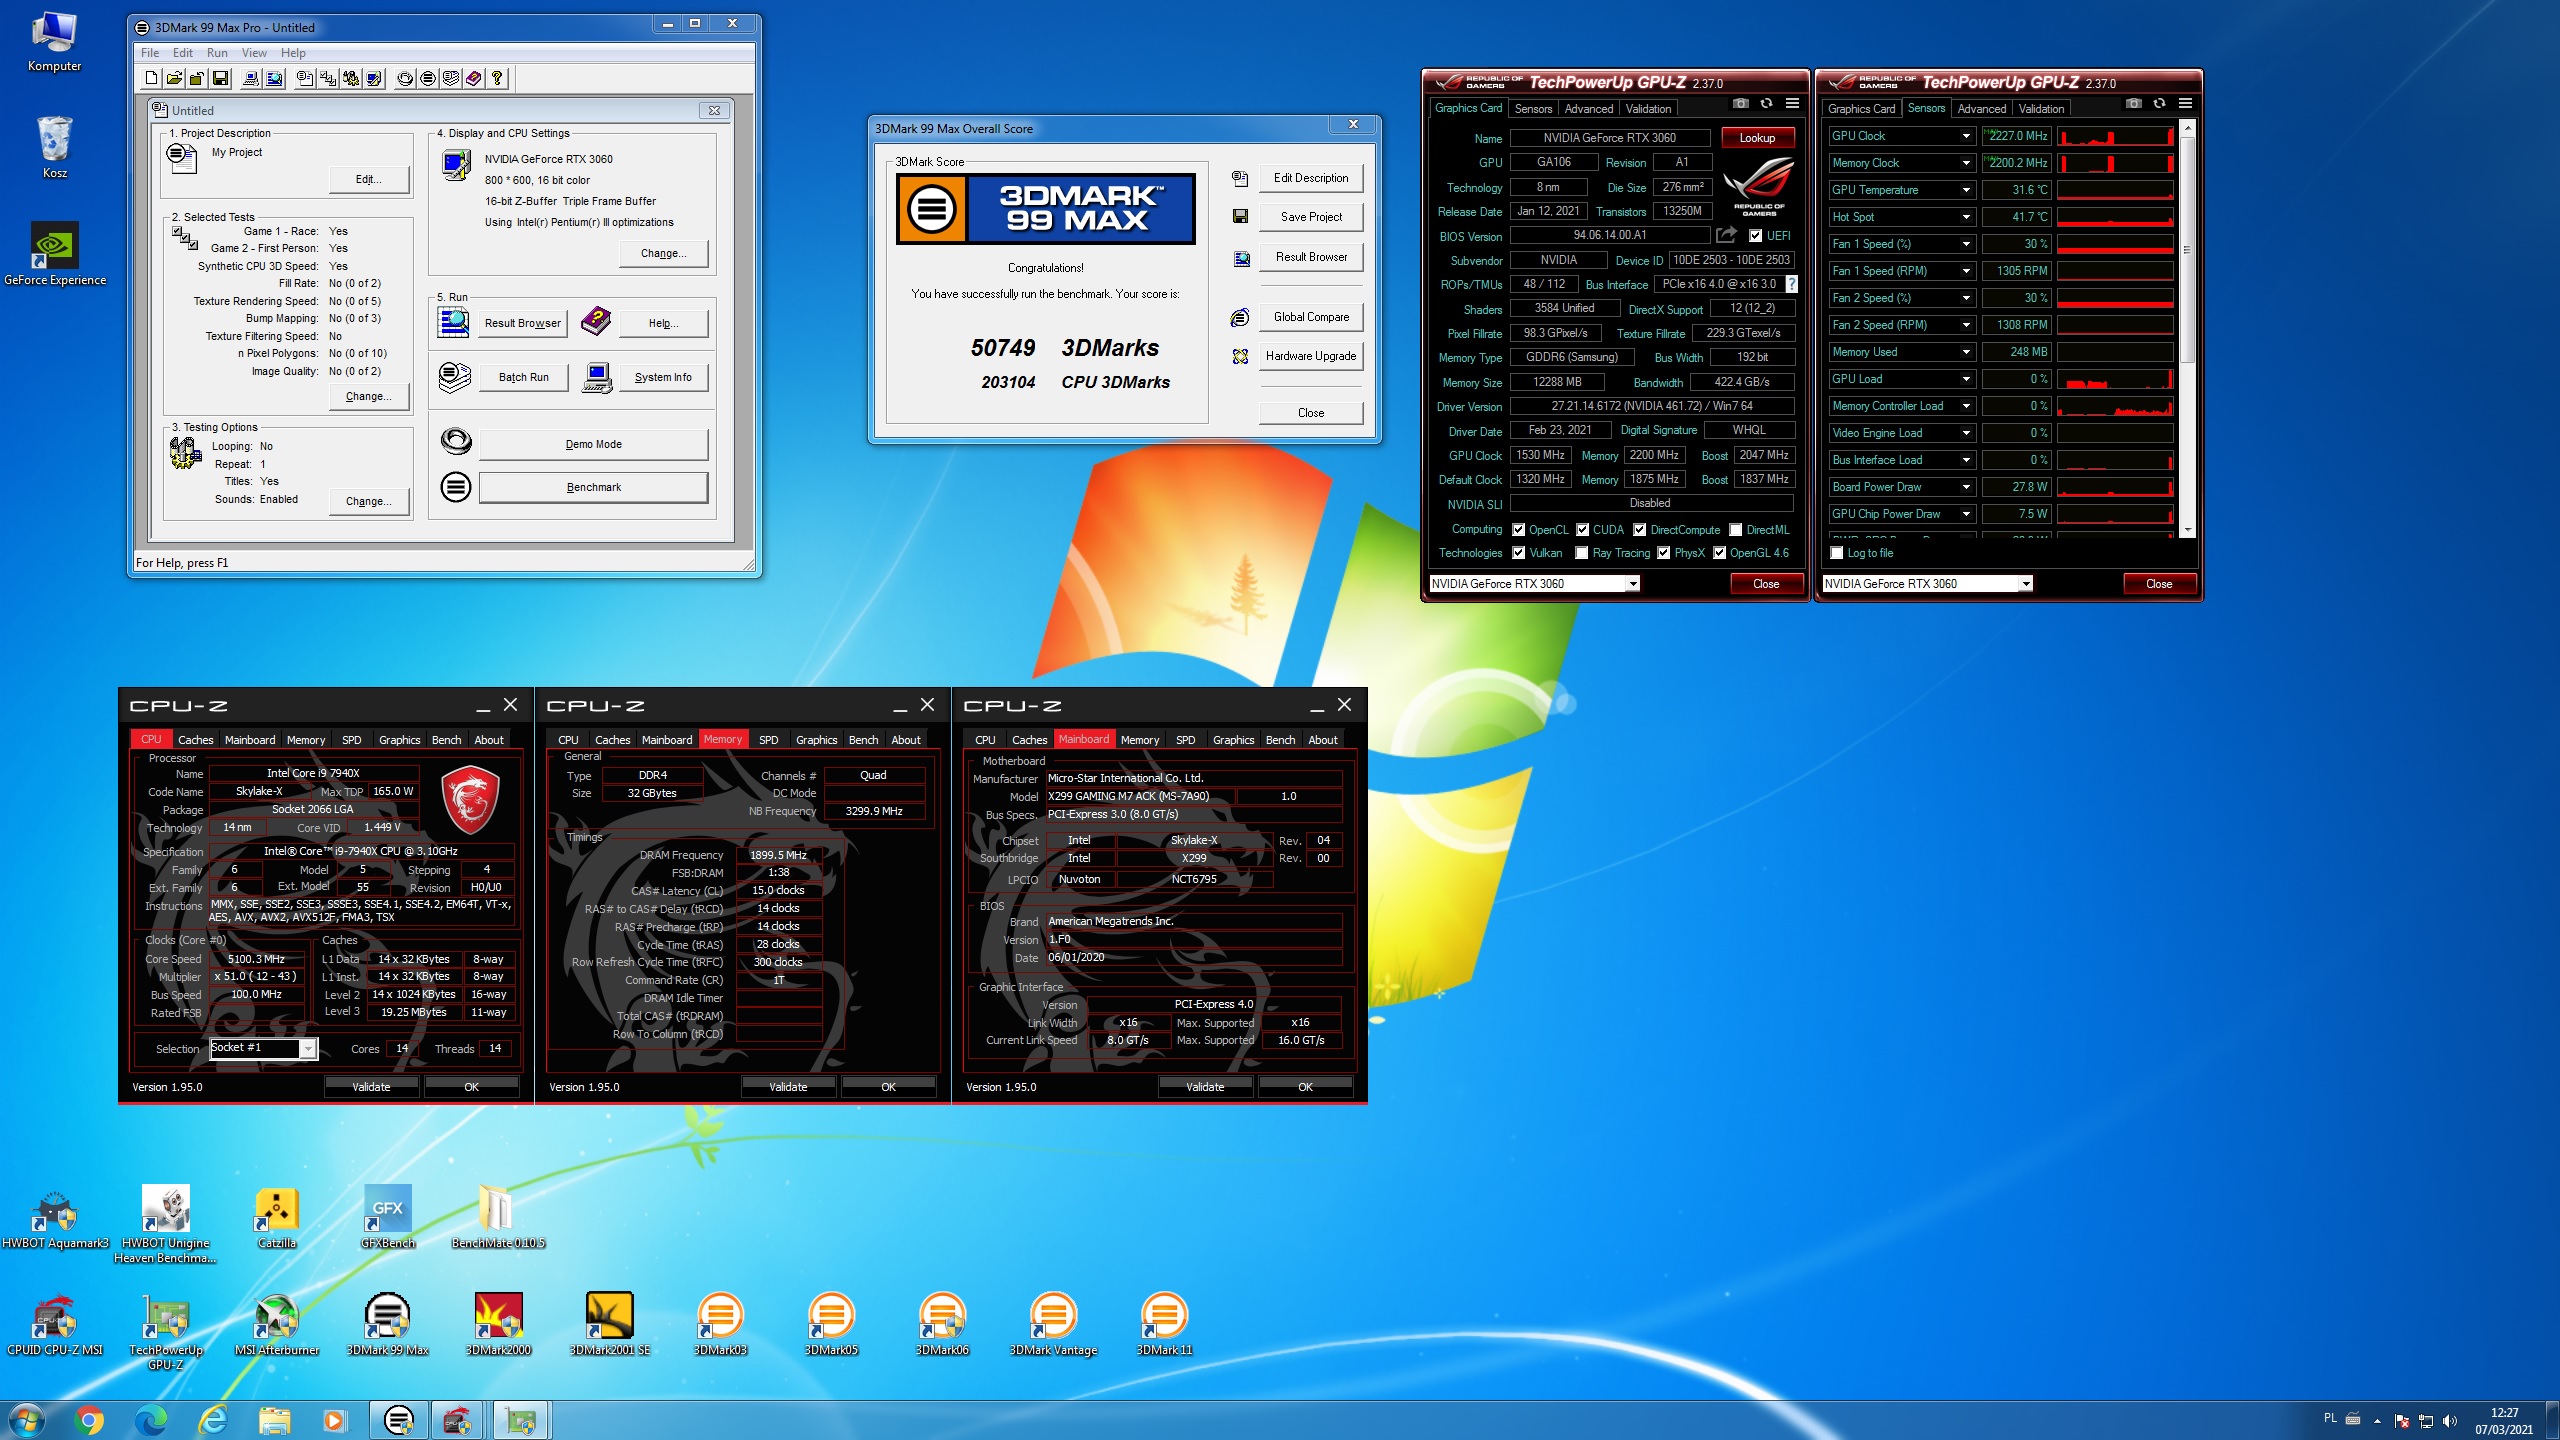
Task: Open GeForce Experience desktop shortcut
Action: pyautogui.click(x=55, y=254)
